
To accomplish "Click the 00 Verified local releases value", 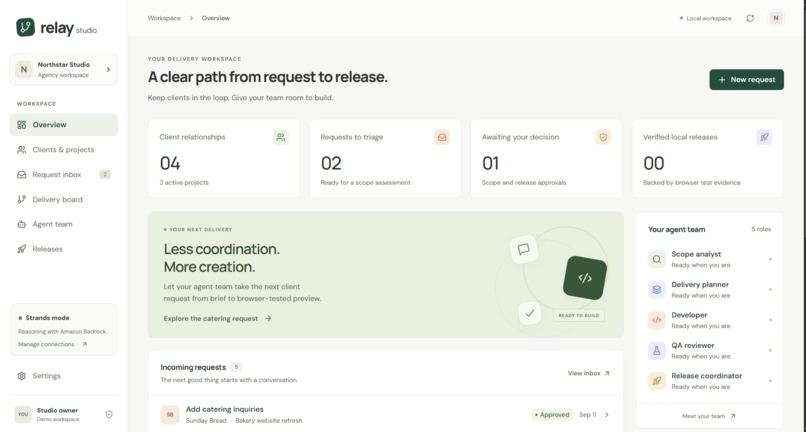I will click(x=654, y=164).
